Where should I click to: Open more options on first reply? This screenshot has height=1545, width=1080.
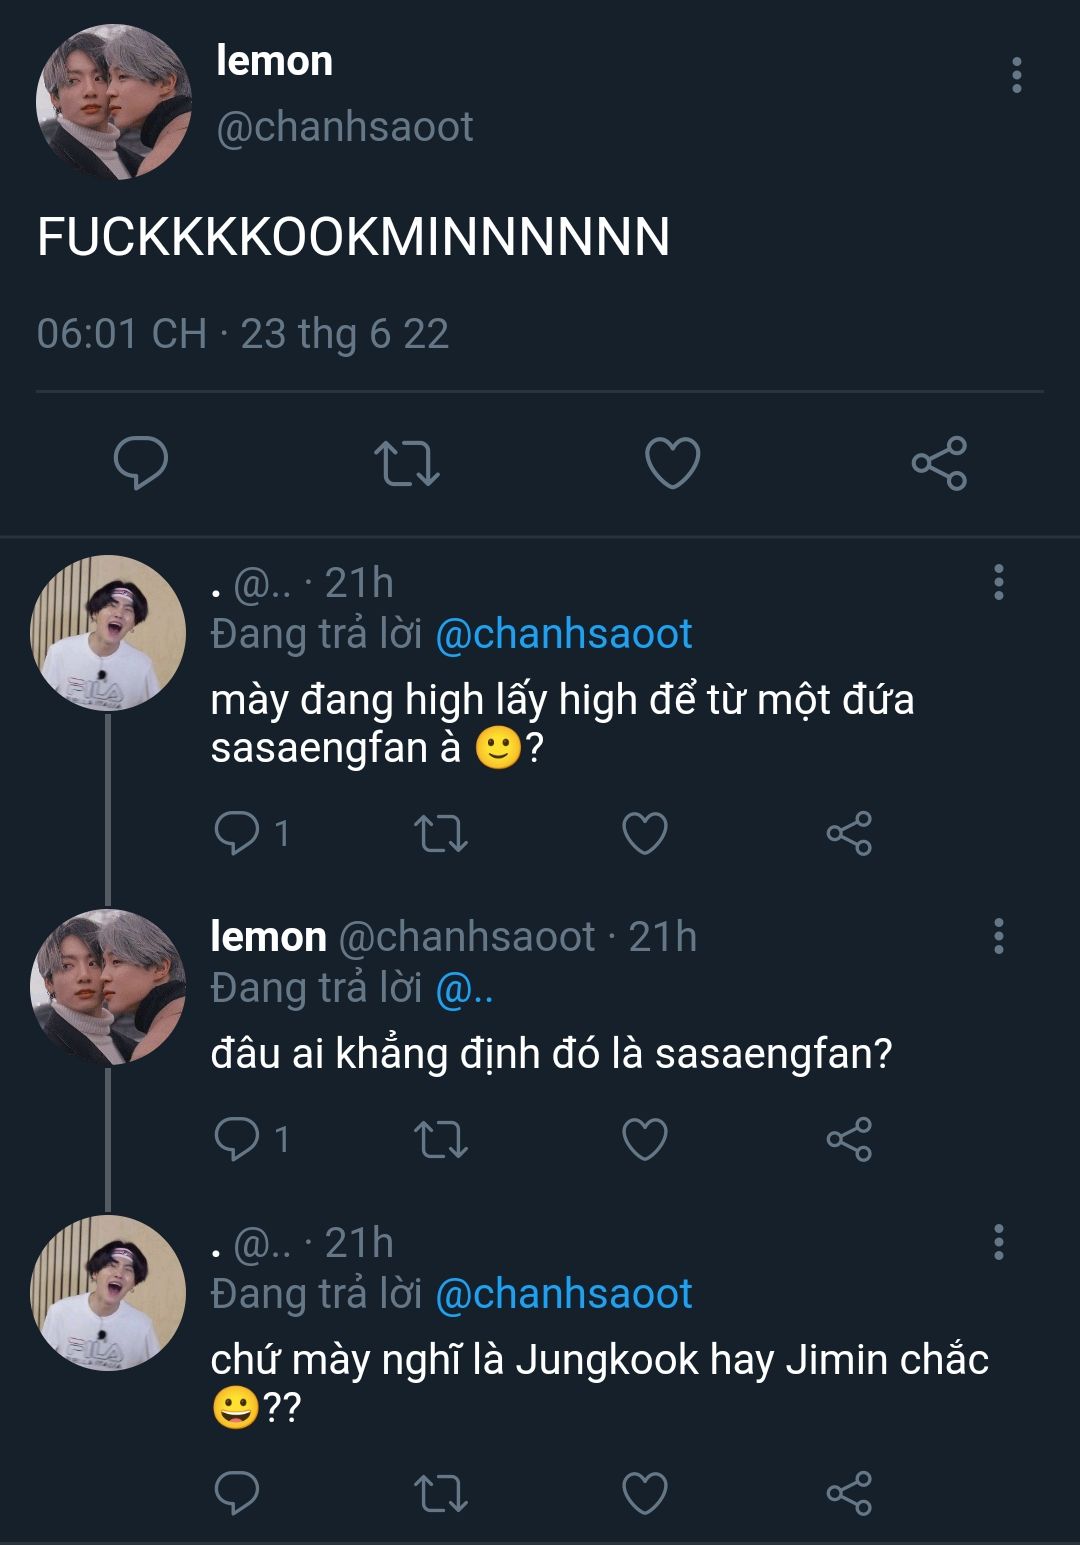click(x=998, y=582)
